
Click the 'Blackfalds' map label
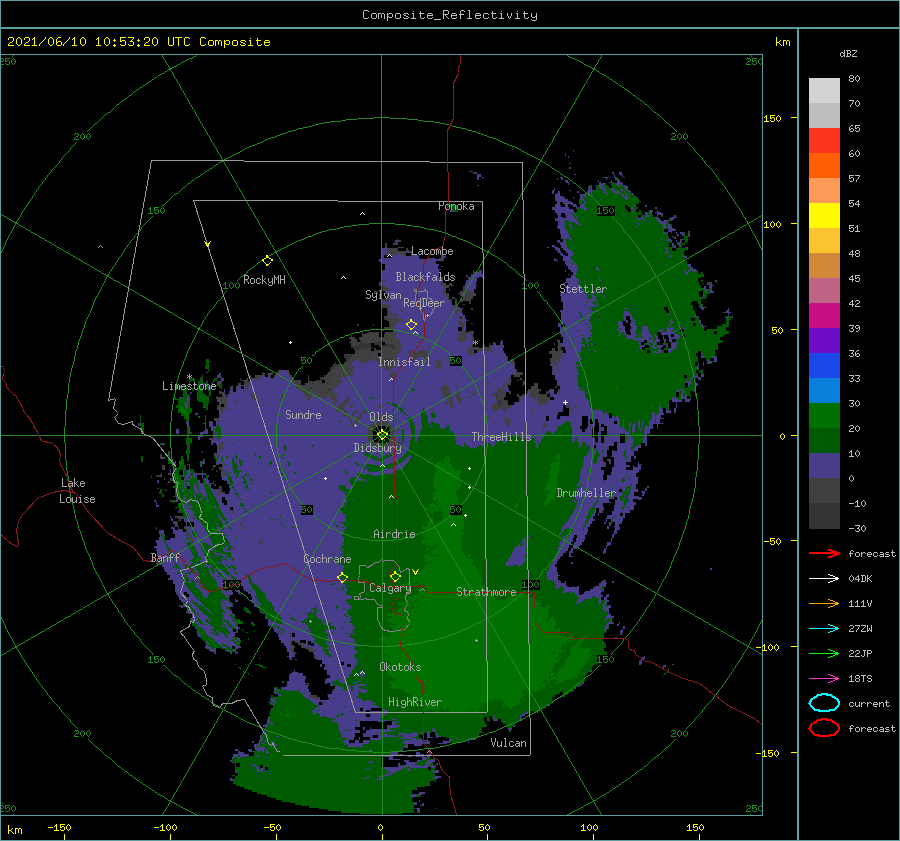(x=425, y=277)
